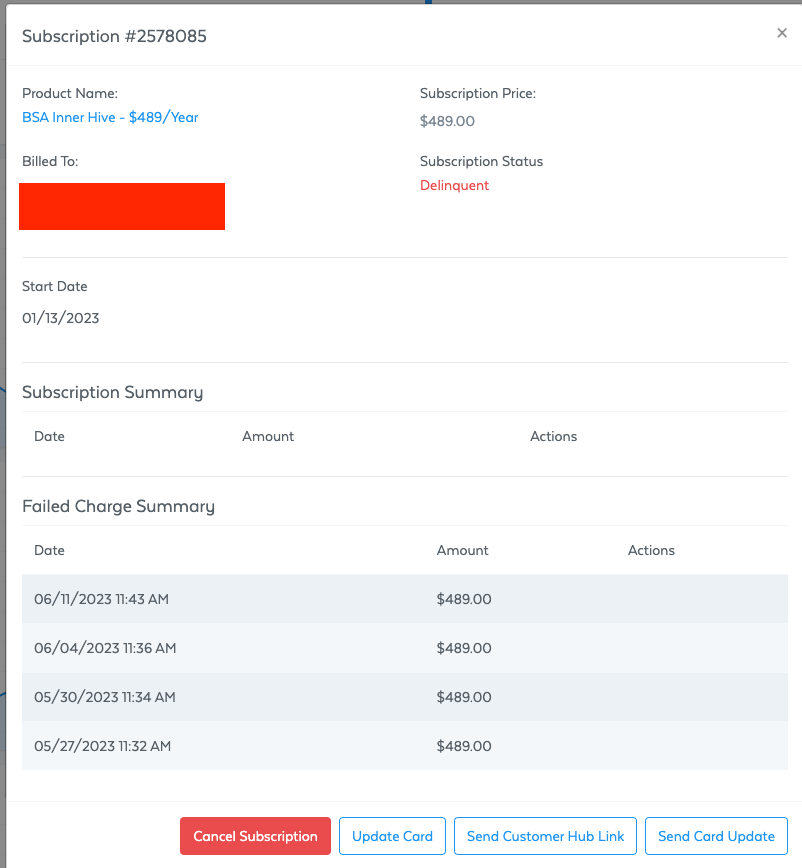This screenshot has height=868, width=802.
Task: Send Card Update request
Action: [x=716, y=836]
